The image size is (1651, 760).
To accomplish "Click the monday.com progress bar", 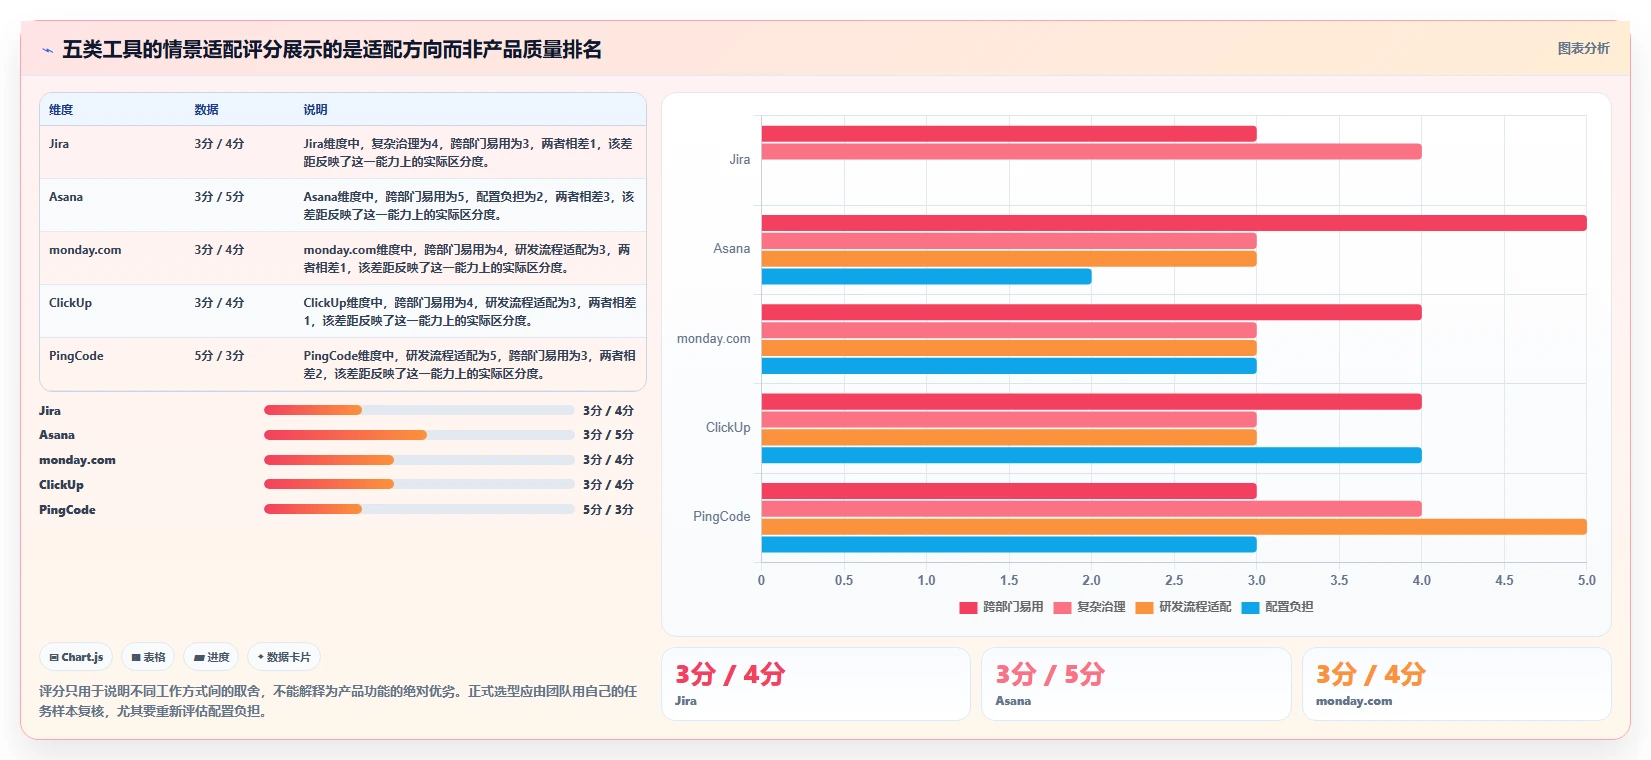I will pos(419,460).
